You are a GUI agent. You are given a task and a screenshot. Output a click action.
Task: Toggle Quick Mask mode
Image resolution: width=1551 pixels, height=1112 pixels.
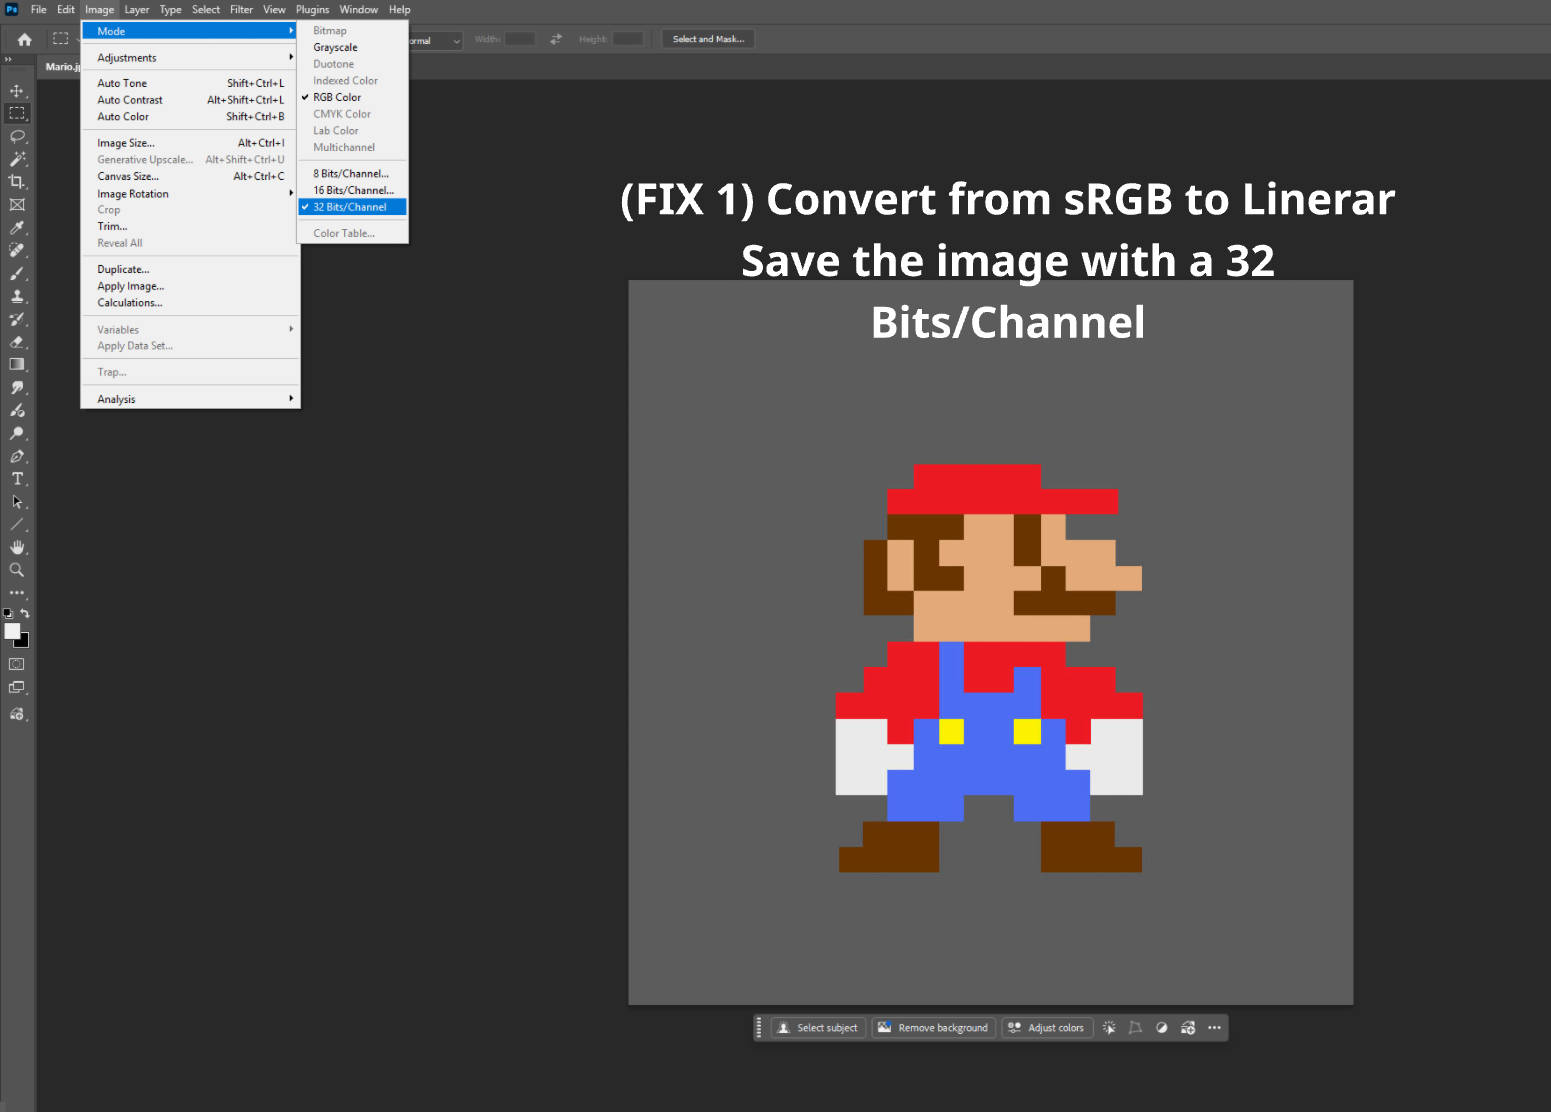(x=17, y=664)
